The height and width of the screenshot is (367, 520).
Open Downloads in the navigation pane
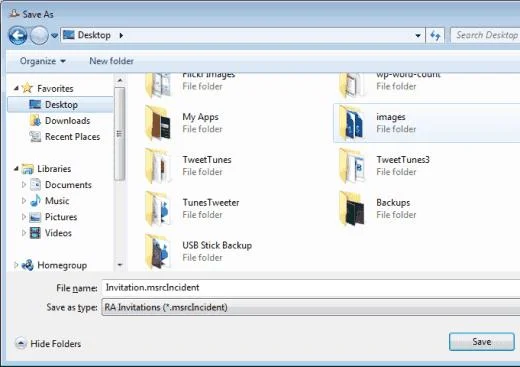coord(67,121)
